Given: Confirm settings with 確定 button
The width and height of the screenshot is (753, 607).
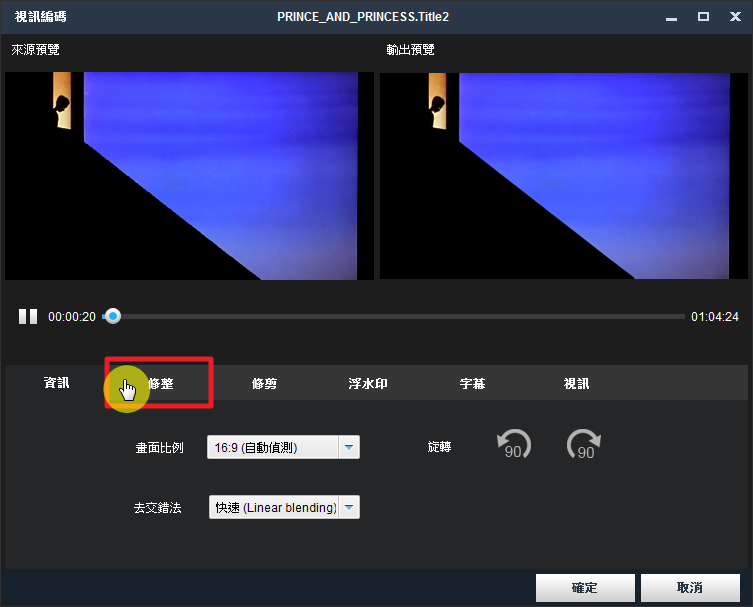Looking at the screenshot, I should point(585,587).
